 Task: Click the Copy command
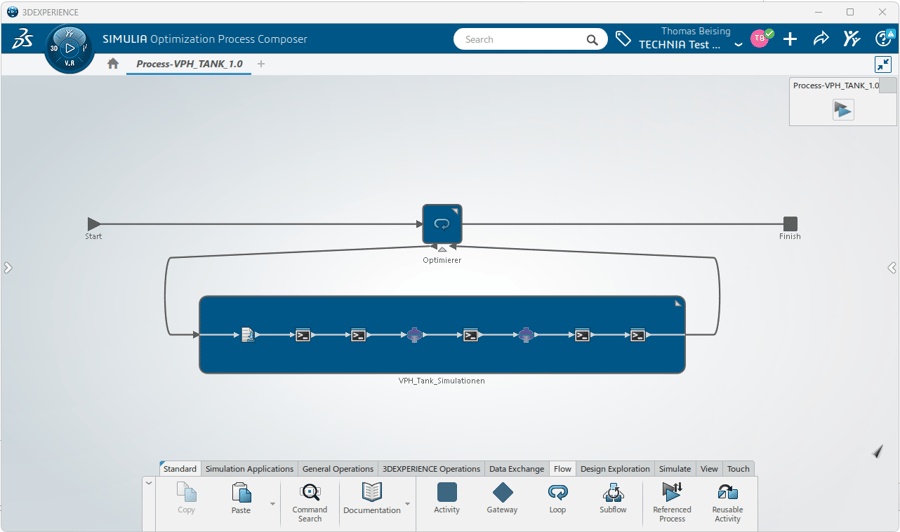tap(186, 498)
